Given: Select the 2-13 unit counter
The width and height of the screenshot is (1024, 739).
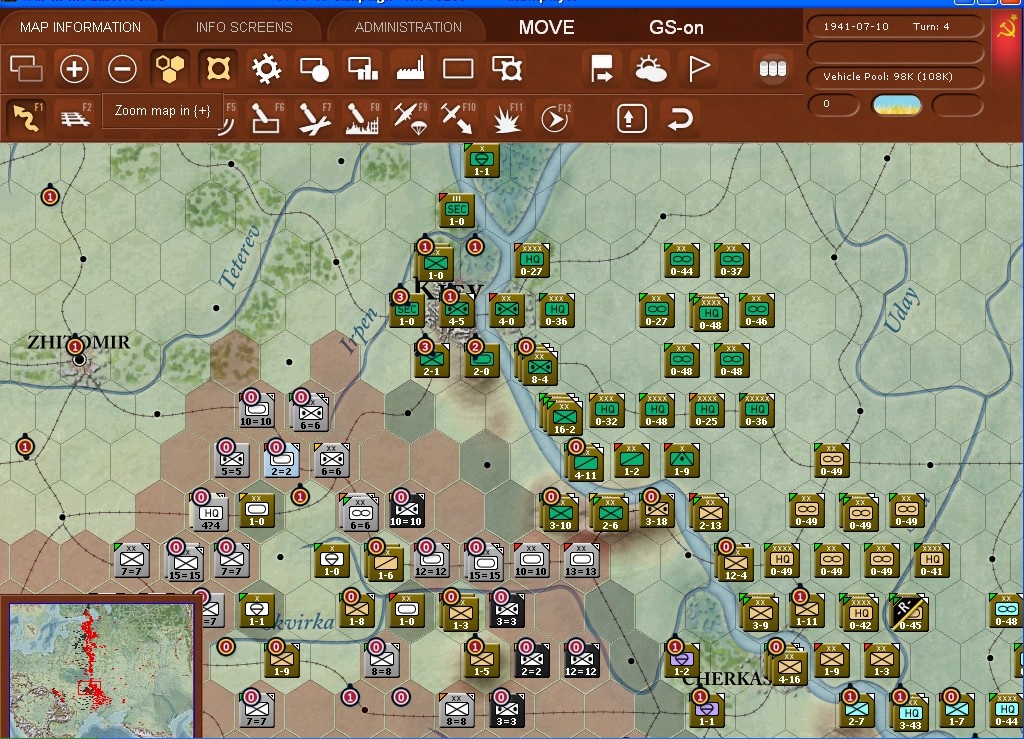Looking at the screenshot, I should [709, 512].
